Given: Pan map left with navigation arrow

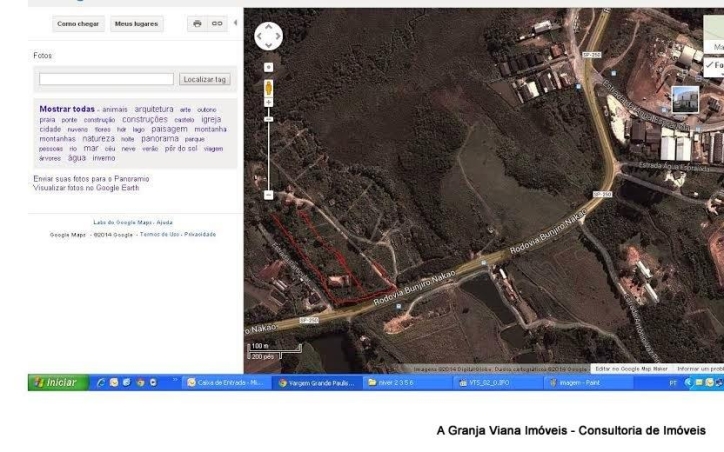Looking at the screenshot, I should (259, 36).
